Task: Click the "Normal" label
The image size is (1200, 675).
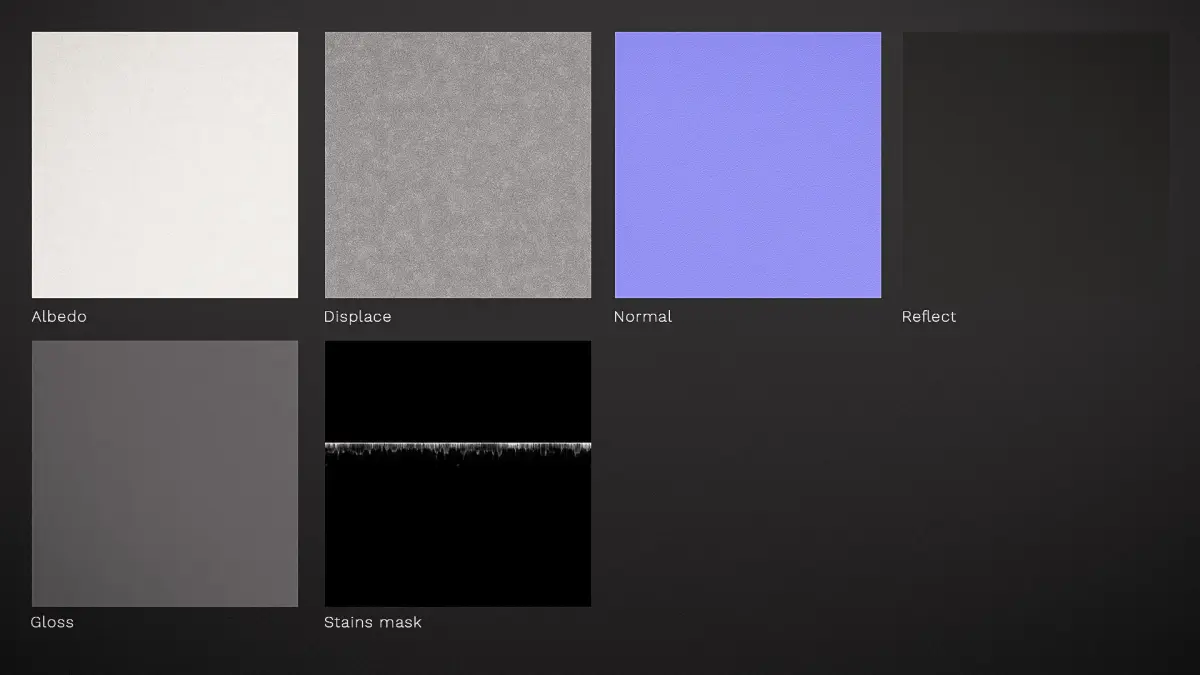Action: pos(642,316)
